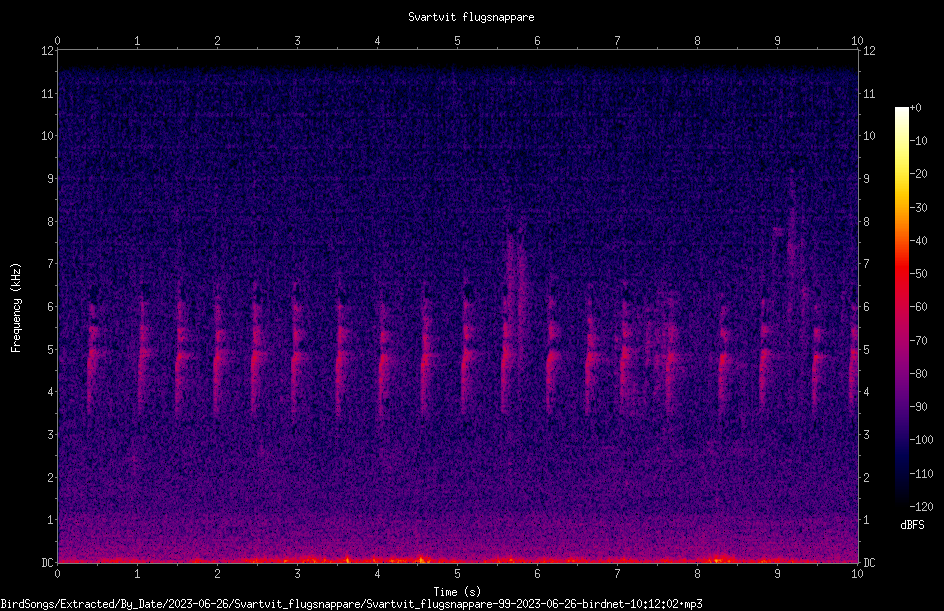Viewport: 944px width, 611px height.
Task: Click the '7' tick on the left frequency axis
Action: point(51,264)
